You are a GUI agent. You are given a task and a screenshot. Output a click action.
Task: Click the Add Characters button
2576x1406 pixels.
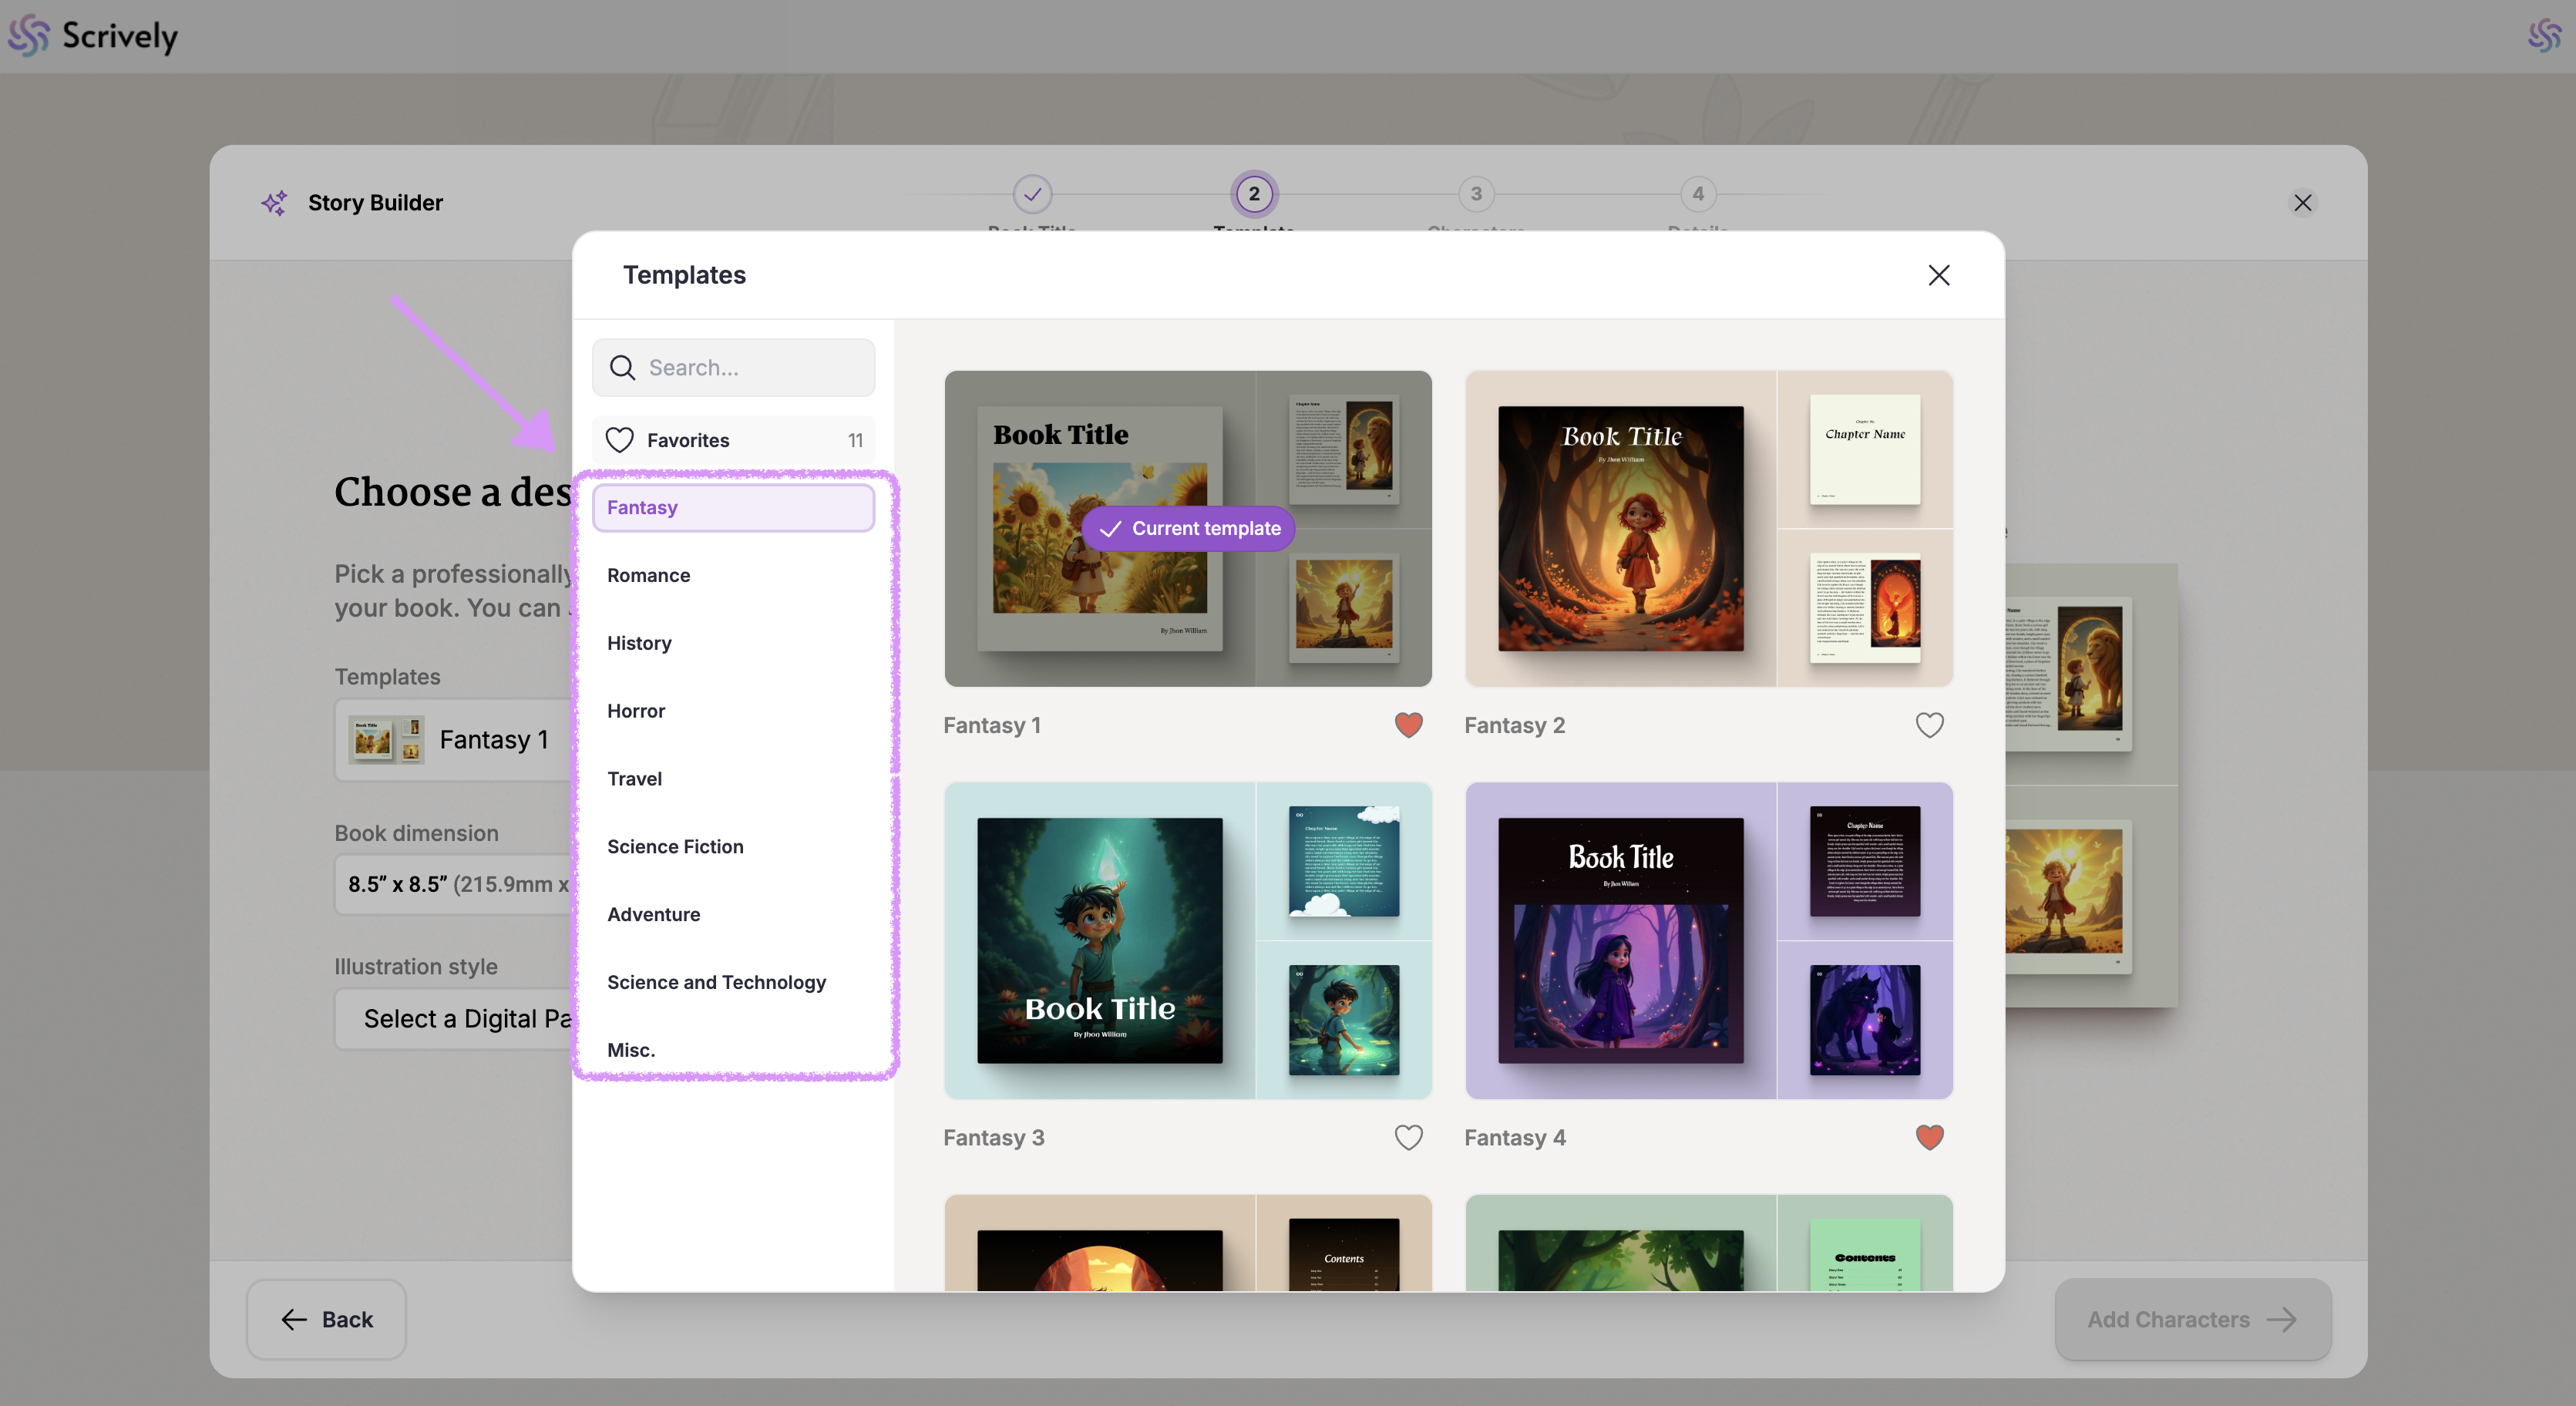2192,1319
